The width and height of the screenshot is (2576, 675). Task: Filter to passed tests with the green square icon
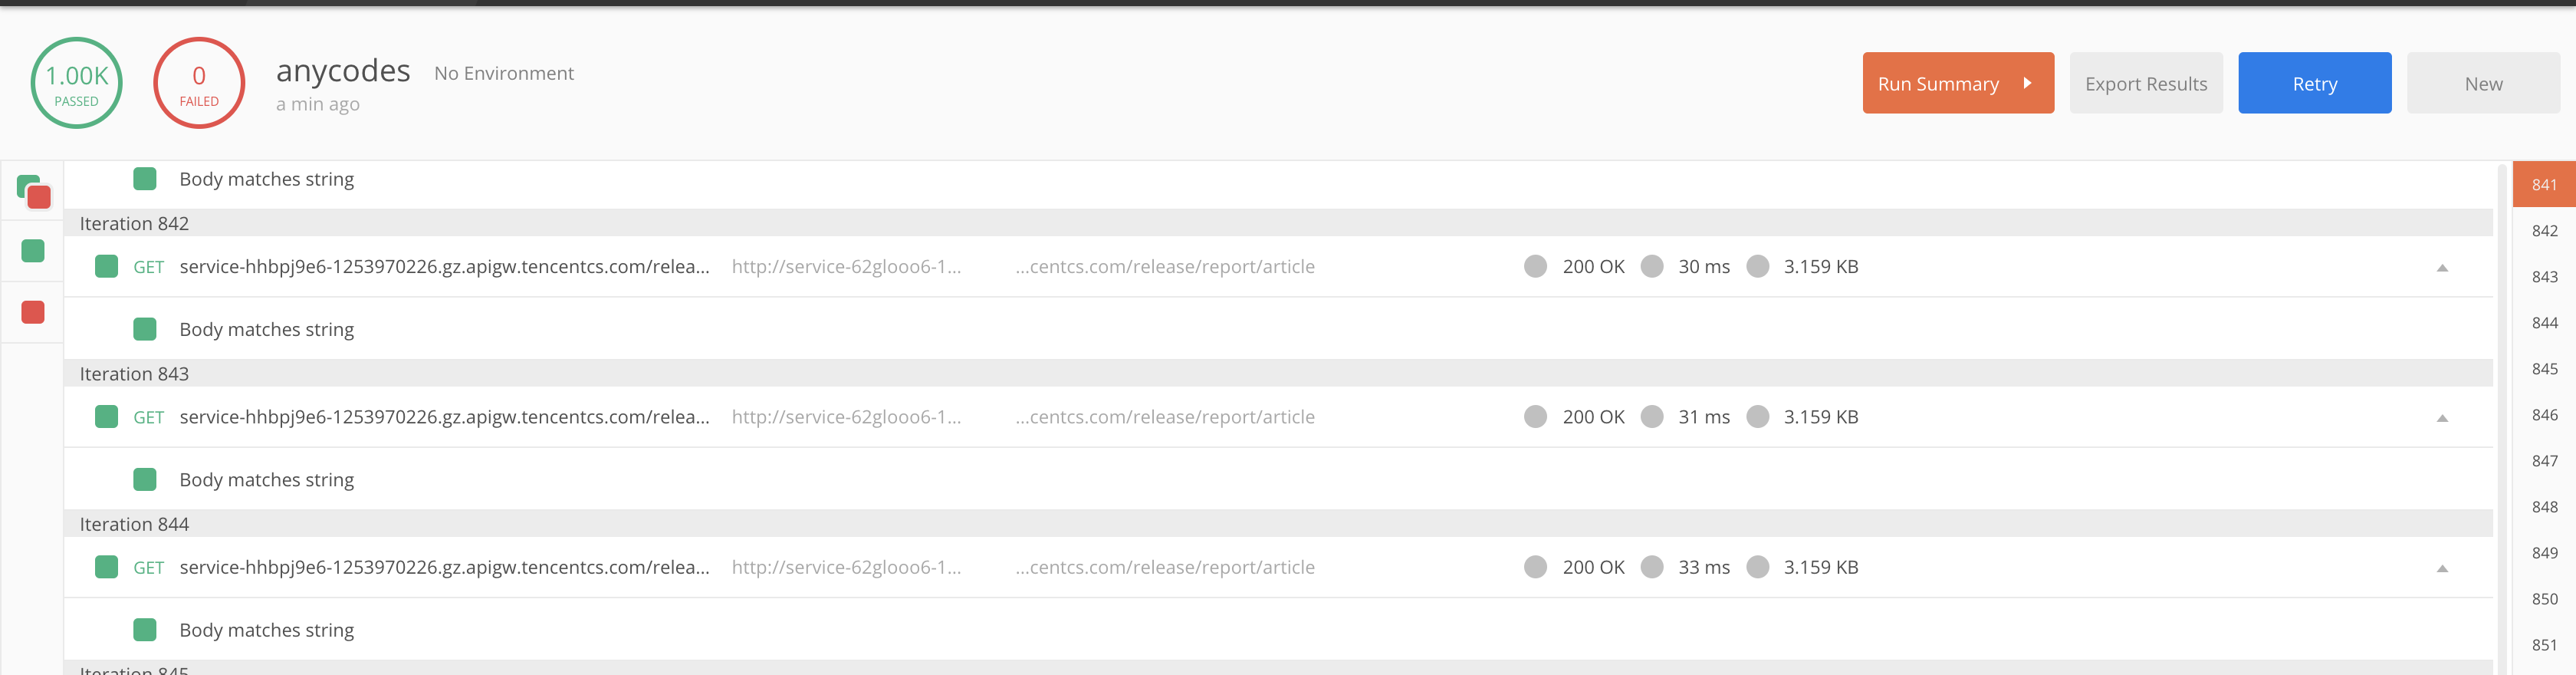(33, 251)
